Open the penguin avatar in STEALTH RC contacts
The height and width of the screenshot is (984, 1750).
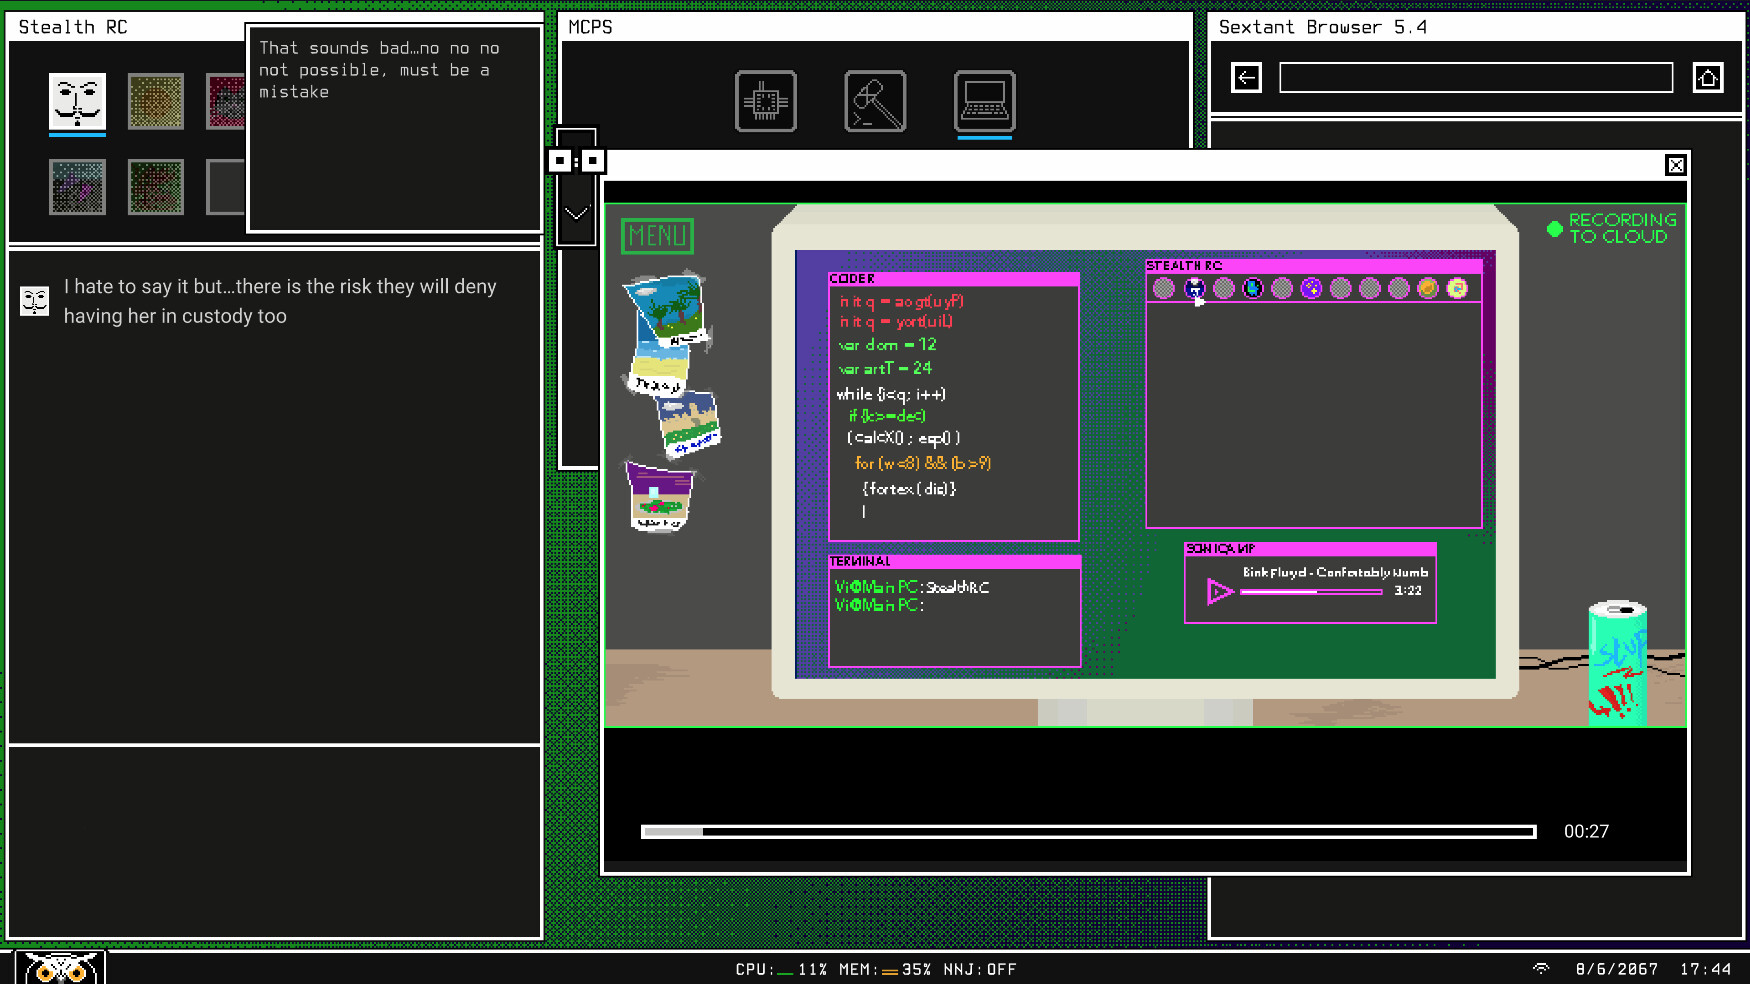(1252, 288)
